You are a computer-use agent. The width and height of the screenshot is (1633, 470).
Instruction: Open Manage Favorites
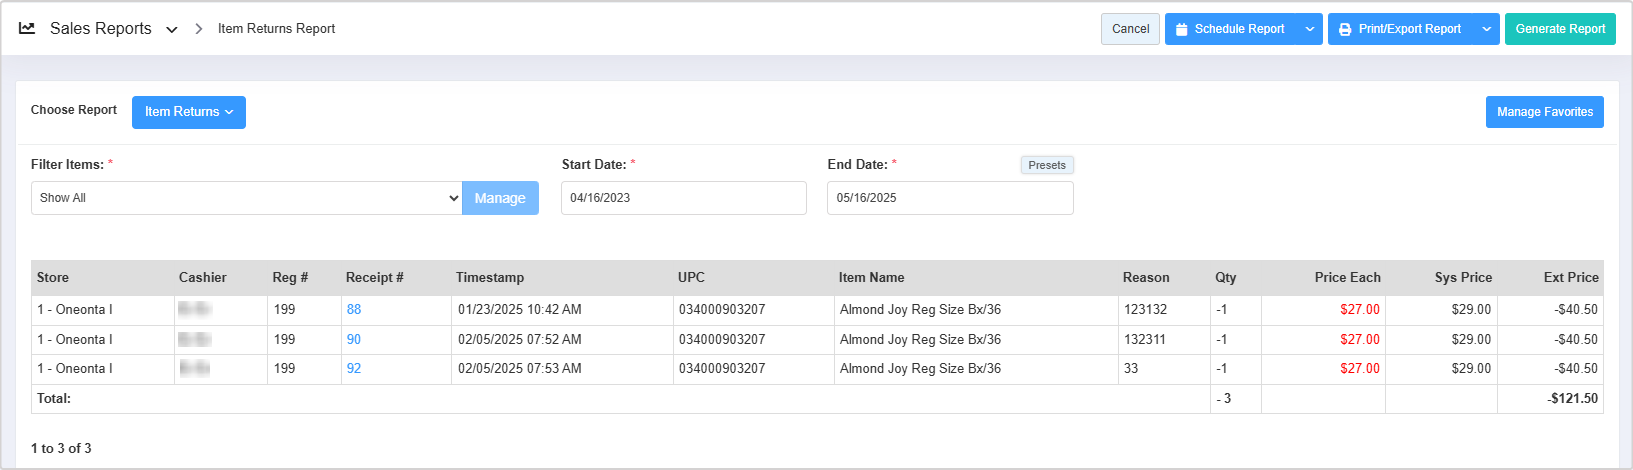[x=1544, y=112]
